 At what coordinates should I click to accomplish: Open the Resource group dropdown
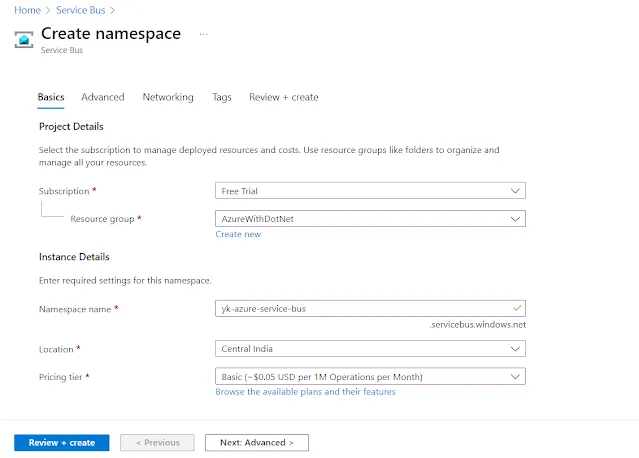click(x=370, y=218)
